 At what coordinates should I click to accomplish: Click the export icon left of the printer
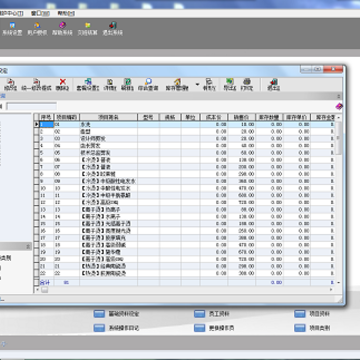click(x=230, y=82)
